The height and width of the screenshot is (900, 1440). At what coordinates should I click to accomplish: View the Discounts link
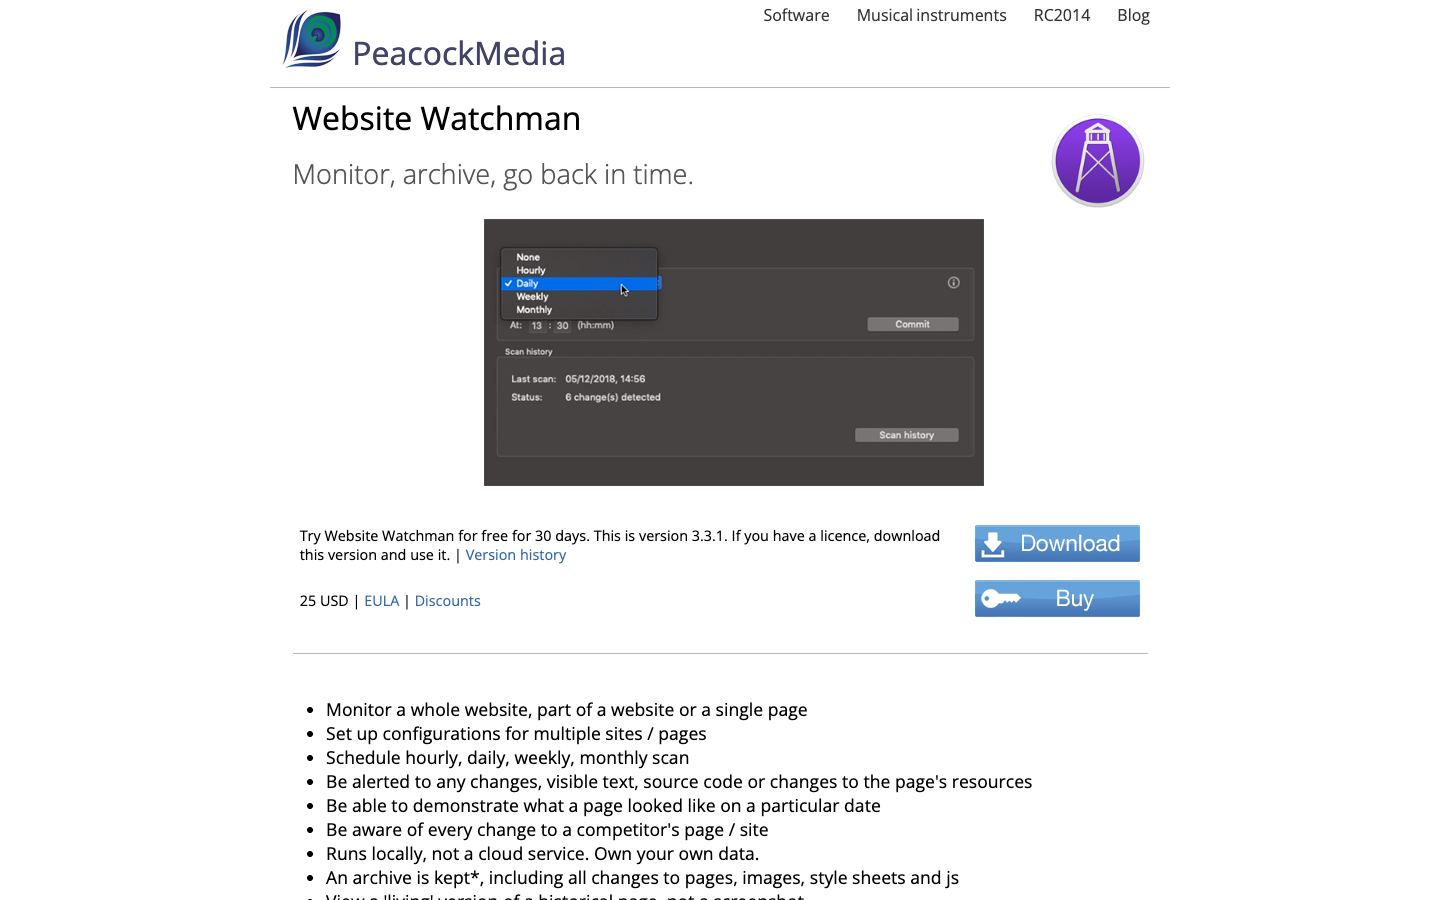pyautogui.click(x=447, y=601)
